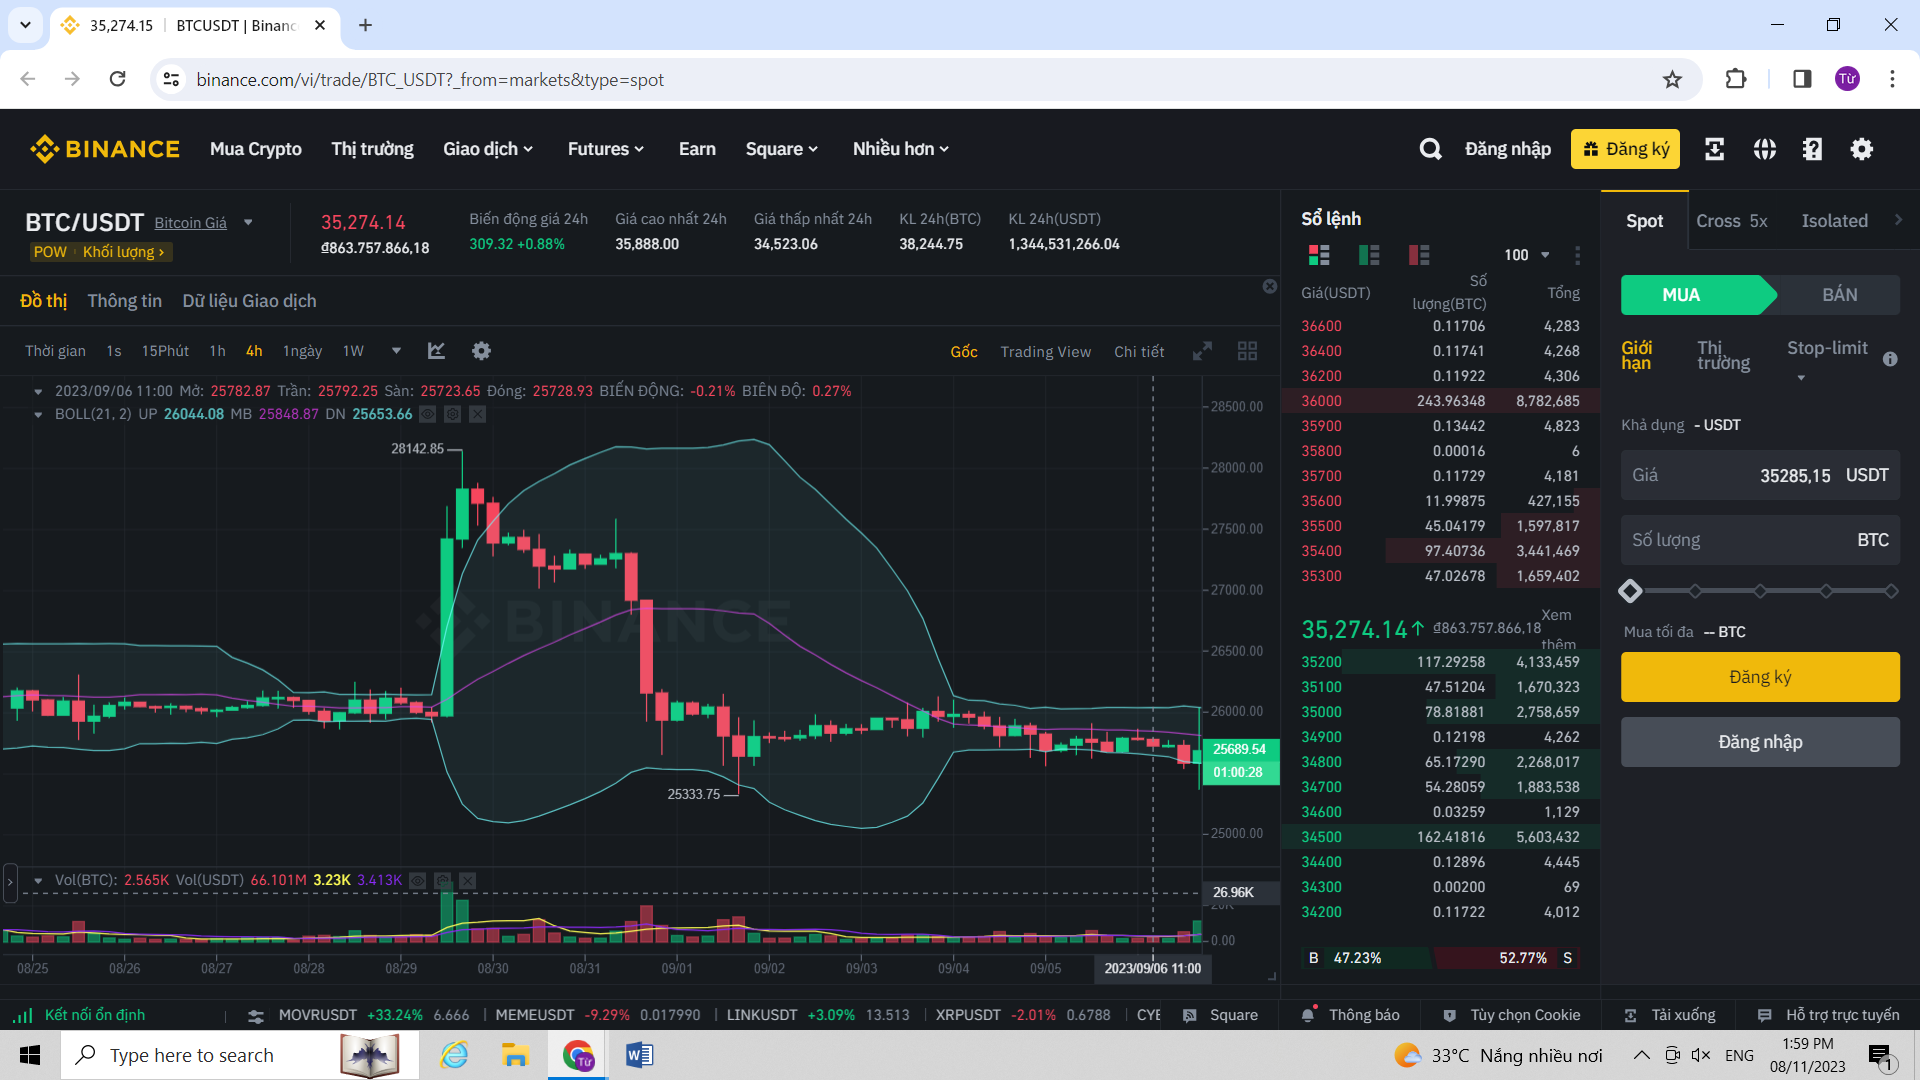Image resolution: width=1920 pixels, height=1080 pixels.
Task: Toggle BOLL indicator visibility eye
Action: point(427,414)
